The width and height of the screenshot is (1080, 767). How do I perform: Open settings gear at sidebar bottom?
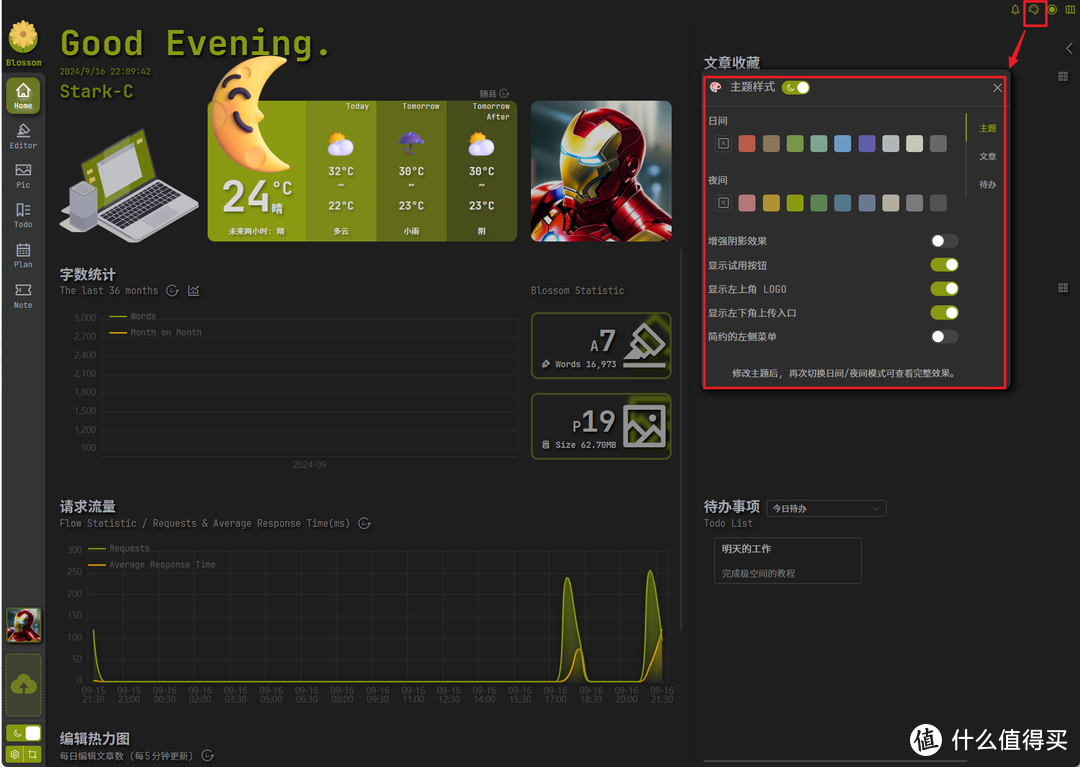click(x=14, y=754)
